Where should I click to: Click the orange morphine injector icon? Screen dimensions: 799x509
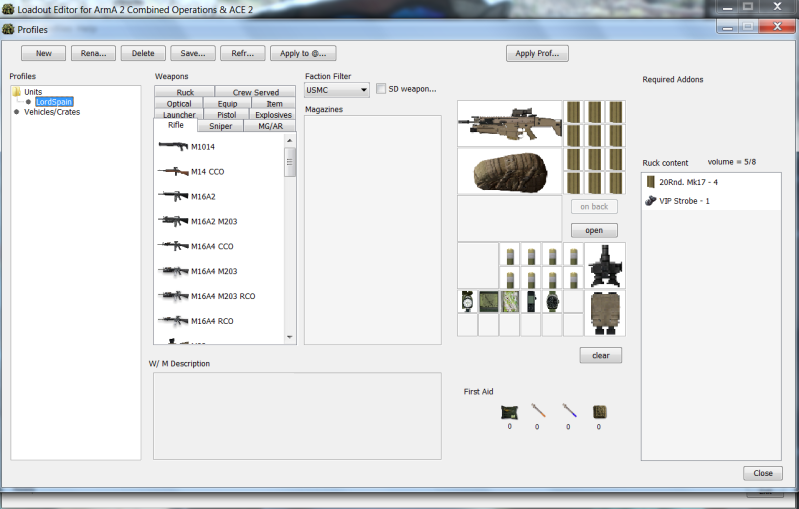(x=538, y=410)
